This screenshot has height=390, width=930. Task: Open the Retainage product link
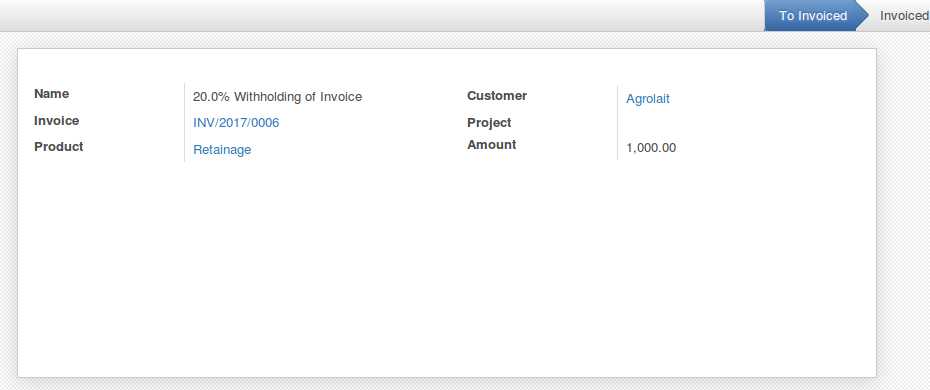pos(222,149)
